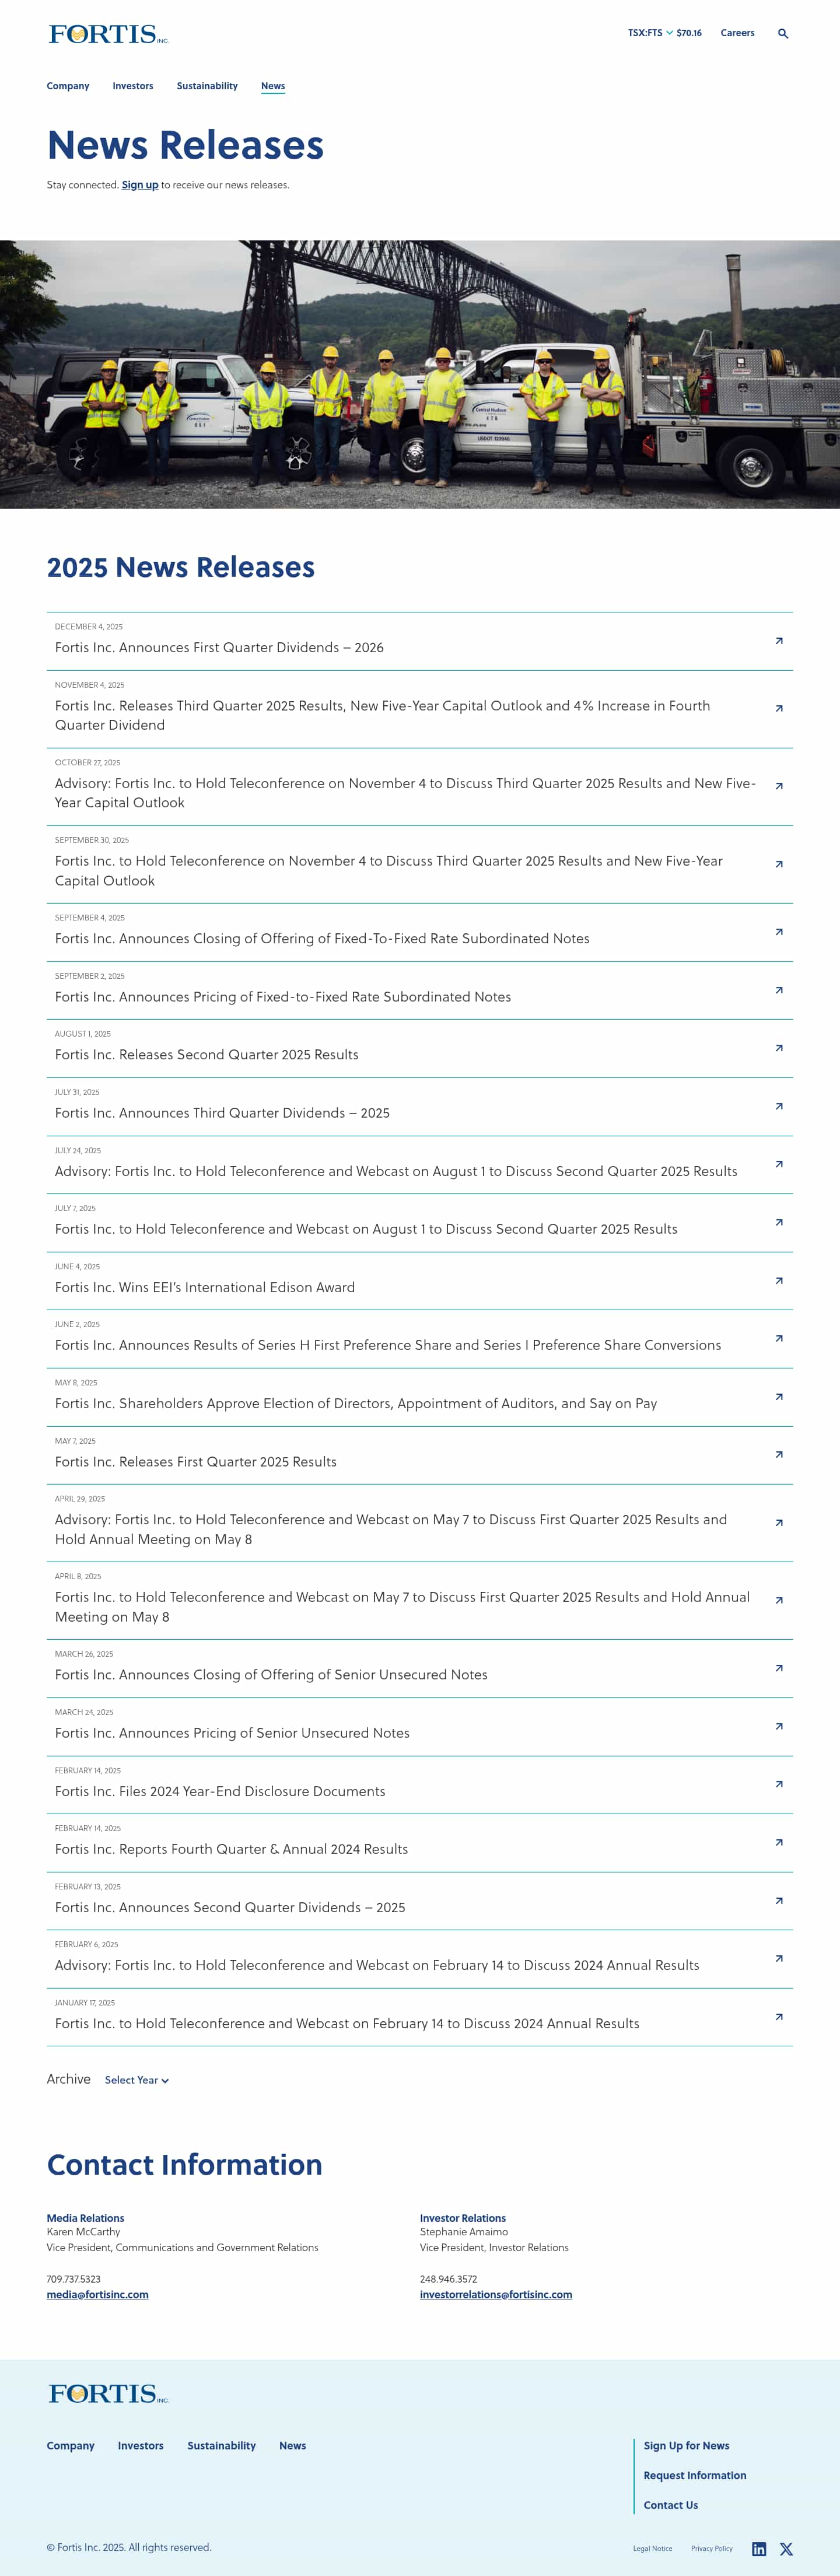Open the Select Year archive dropdown
The width and height of the screenshot is (840, 2576).
pyautogui.click(x=137, y=2080)
